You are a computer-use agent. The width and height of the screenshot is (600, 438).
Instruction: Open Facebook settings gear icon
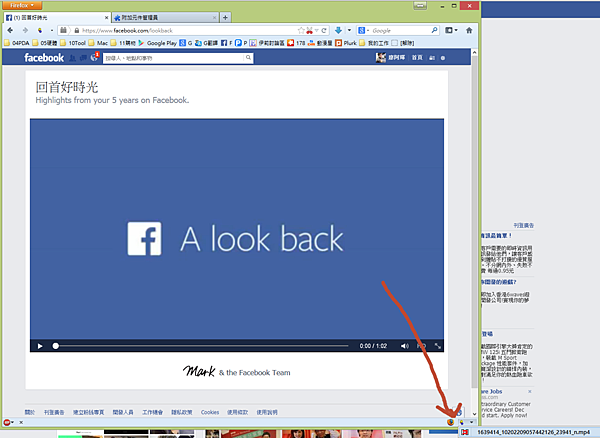[x=443, y=58]
